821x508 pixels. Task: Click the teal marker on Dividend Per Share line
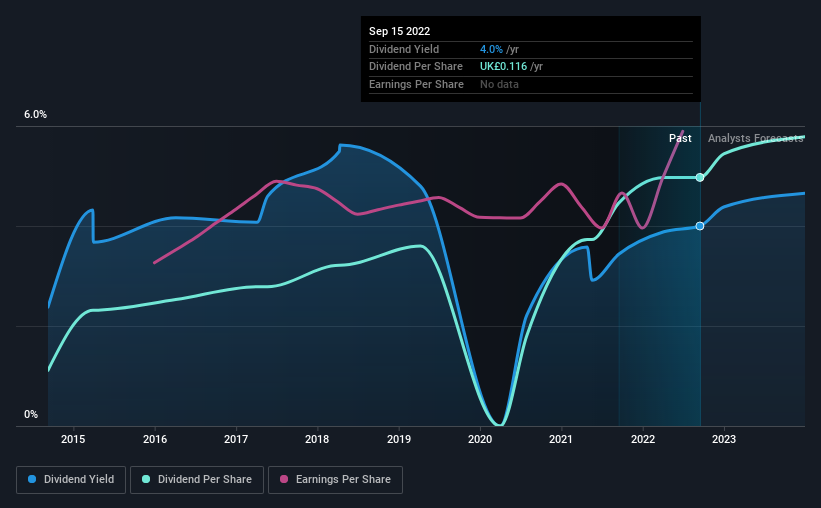[x=700, y=178]
